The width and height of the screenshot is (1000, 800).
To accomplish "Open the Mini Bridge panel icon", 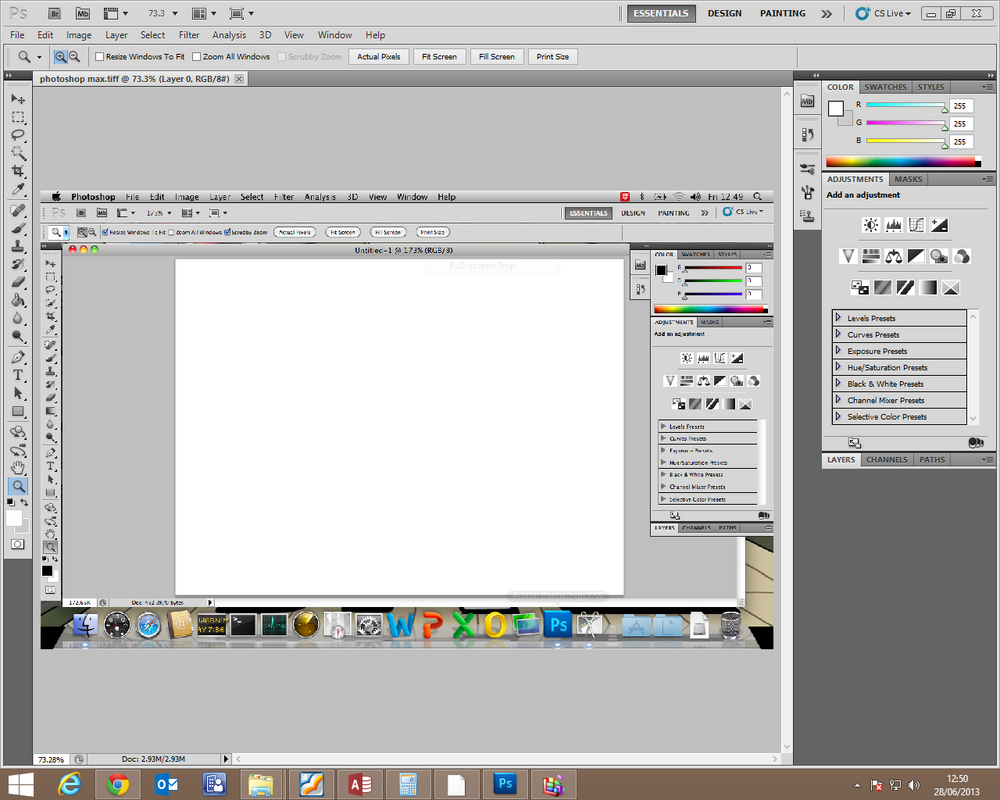I will 807,101.
